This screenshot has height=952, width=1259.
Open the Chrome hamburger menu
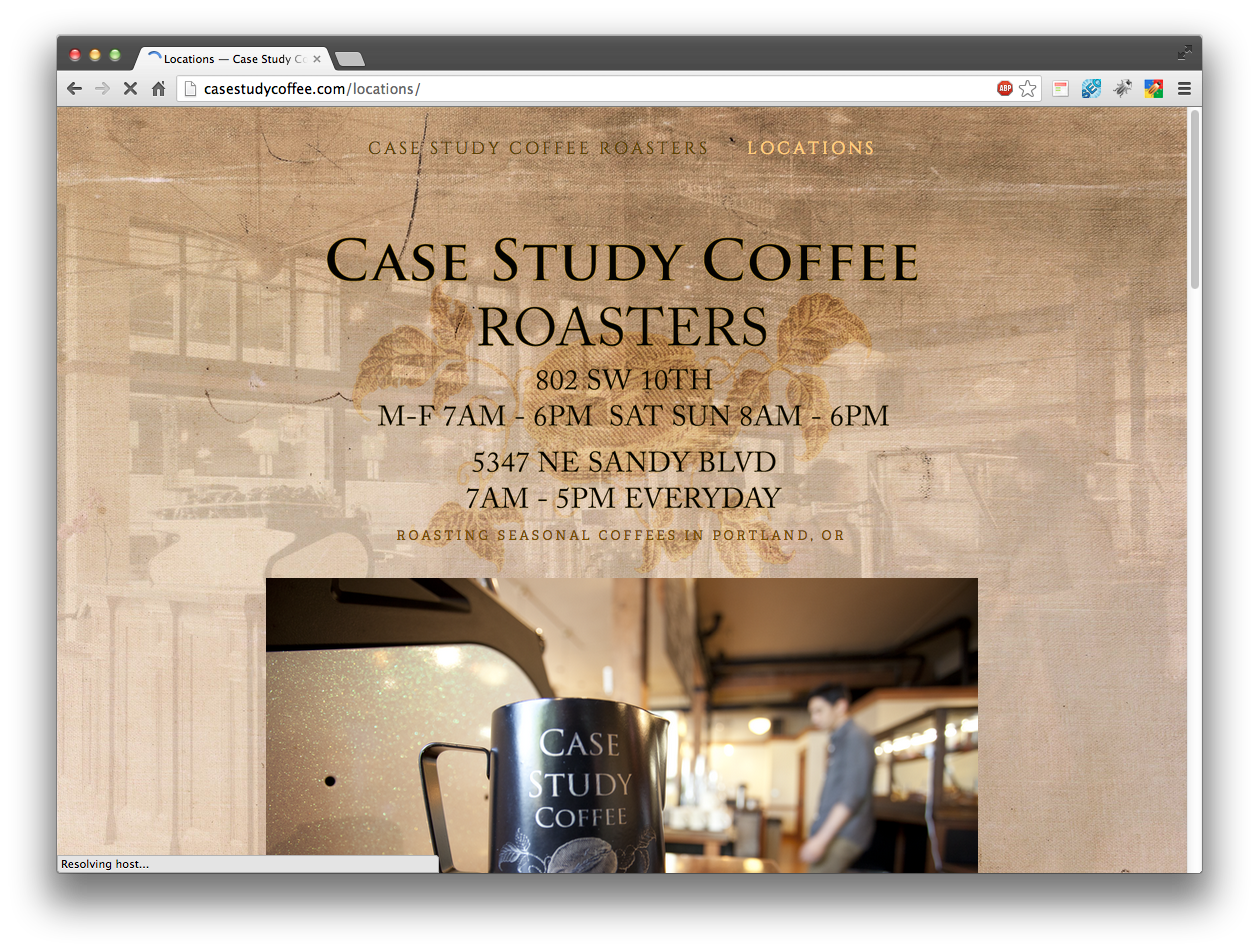(x=1184, y=89)
